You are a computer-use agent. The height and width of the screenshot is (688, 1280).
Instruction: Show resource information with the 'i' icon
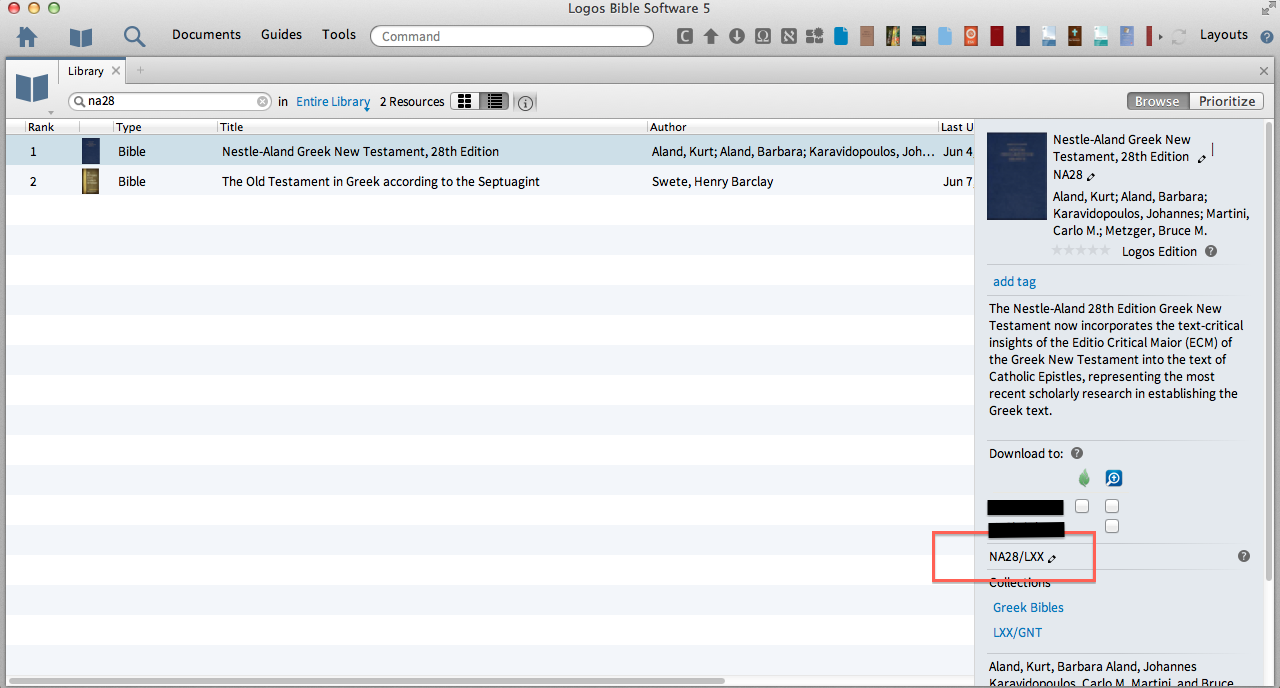click(526, 102)
